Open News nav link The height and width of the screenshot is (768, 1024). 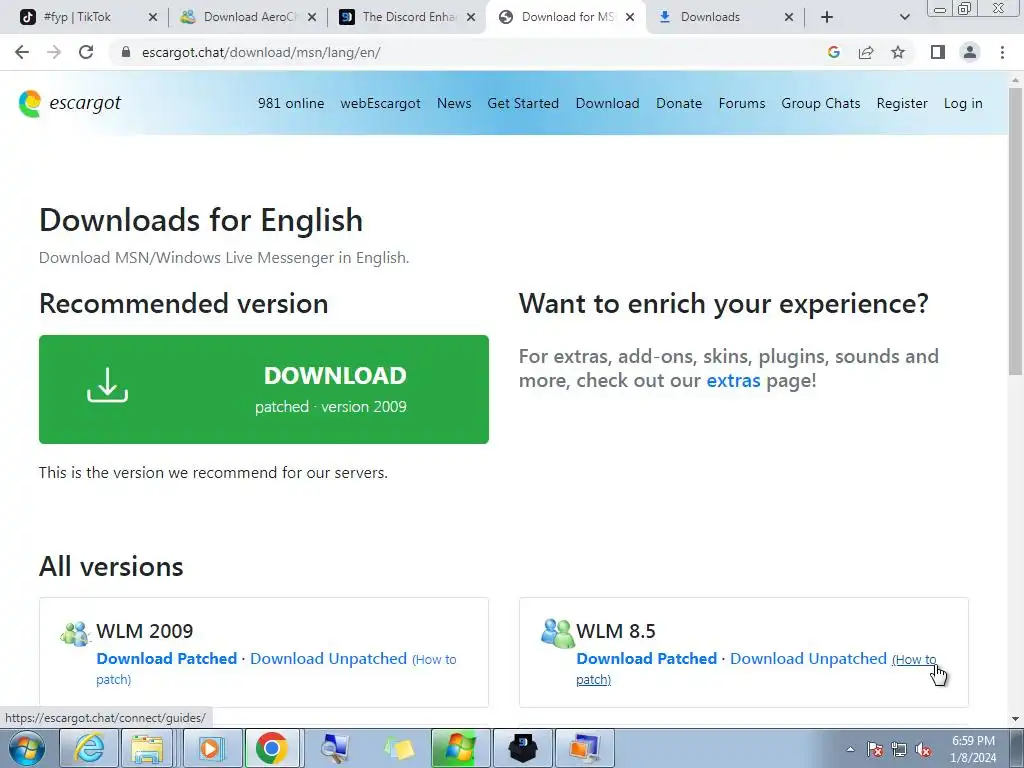pyautogui.click(x=454, y=103)
